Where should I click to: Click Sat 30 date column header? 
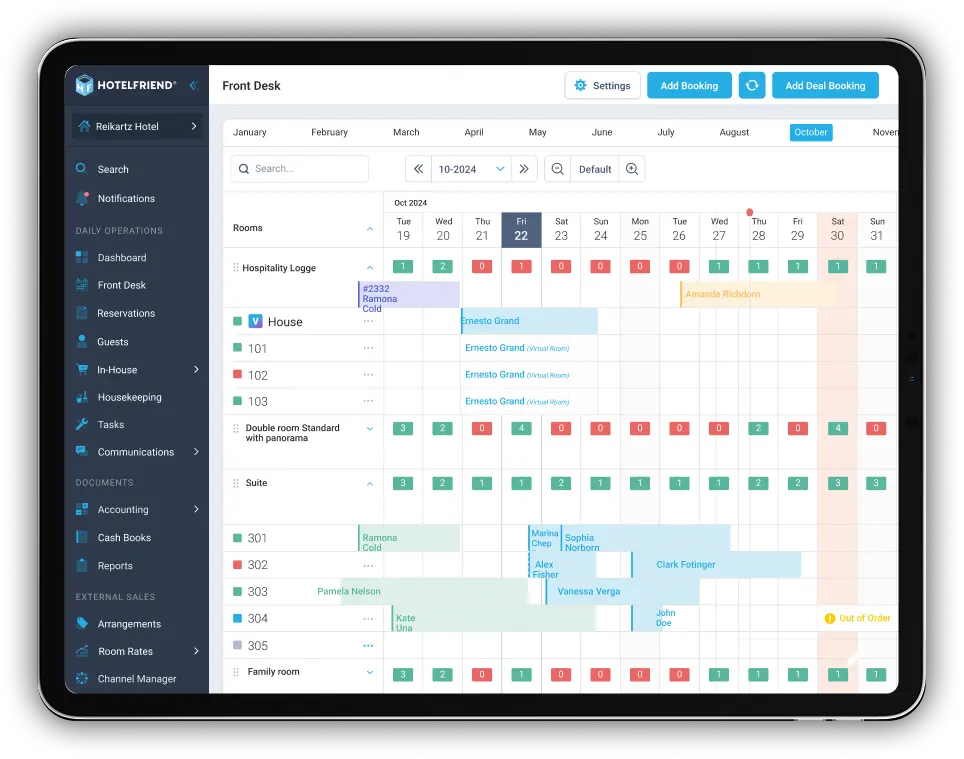tap(837, 230)
